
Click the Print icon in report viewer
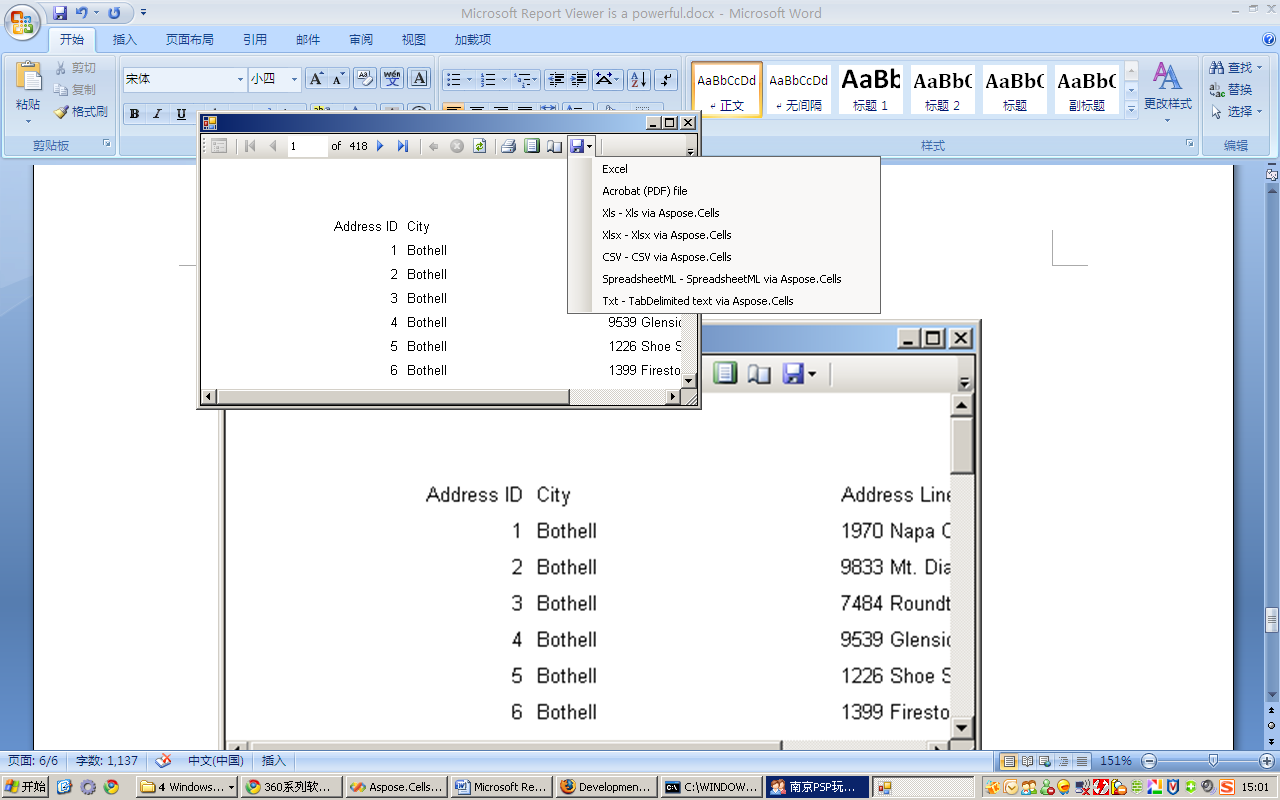[x=508, y=146]
